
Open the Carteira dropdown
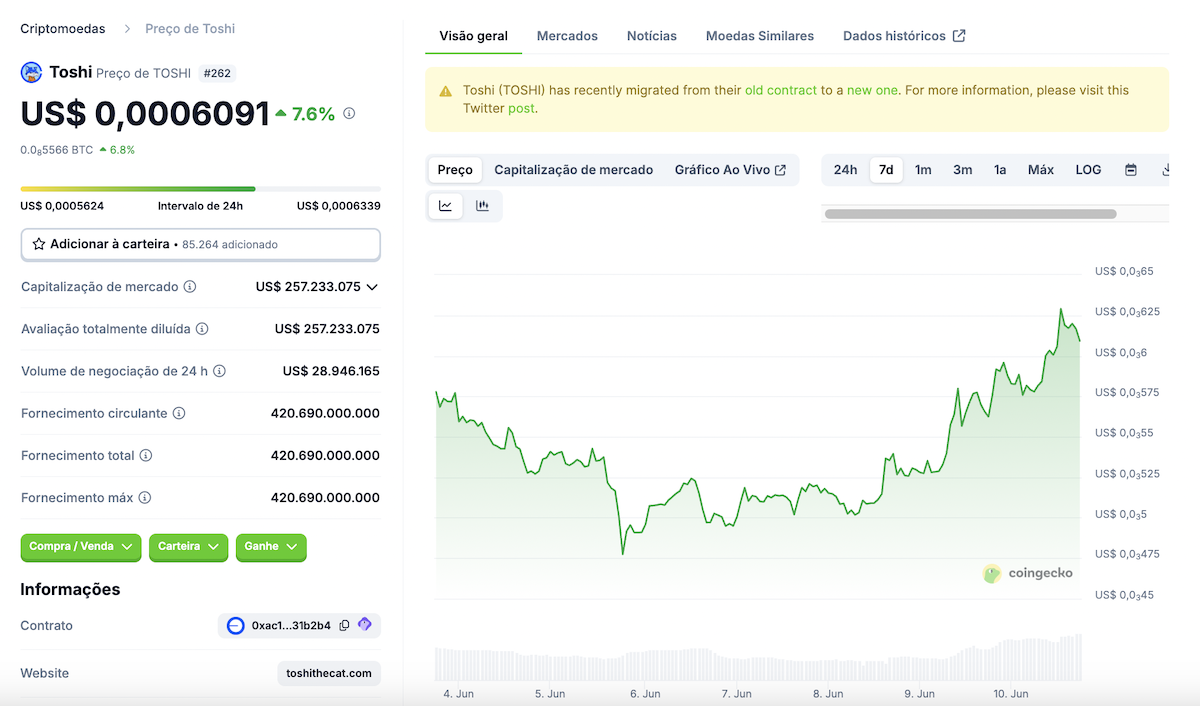point(188,547)
